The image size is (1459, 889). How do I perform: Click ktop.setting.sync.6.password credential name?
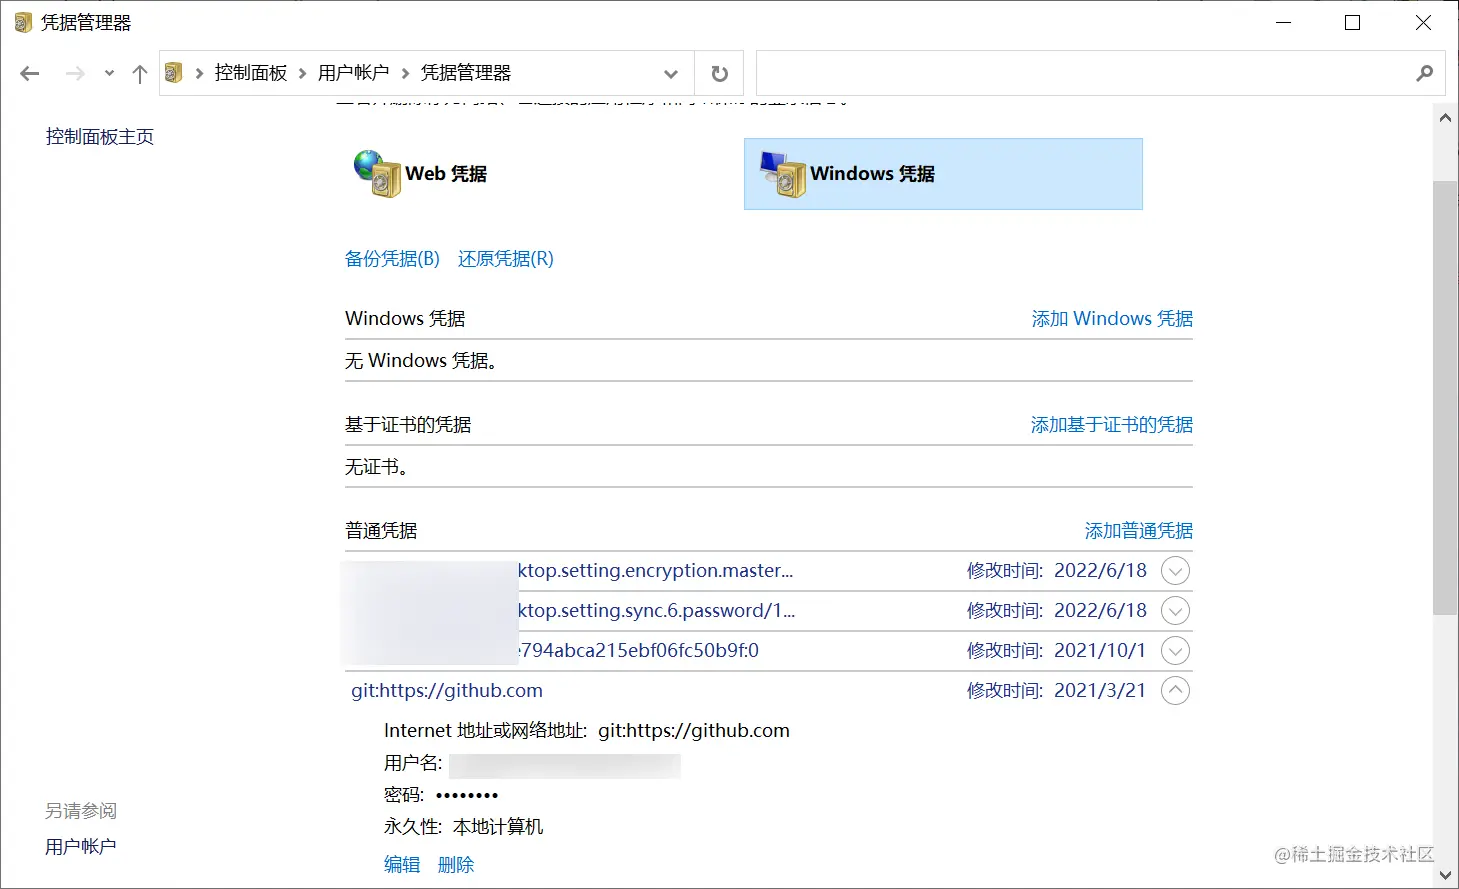pos(657,611)
